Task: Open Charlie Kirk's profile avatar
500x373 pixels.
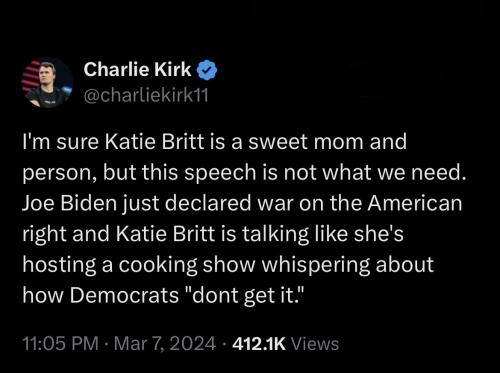Action: coord(47,82)
